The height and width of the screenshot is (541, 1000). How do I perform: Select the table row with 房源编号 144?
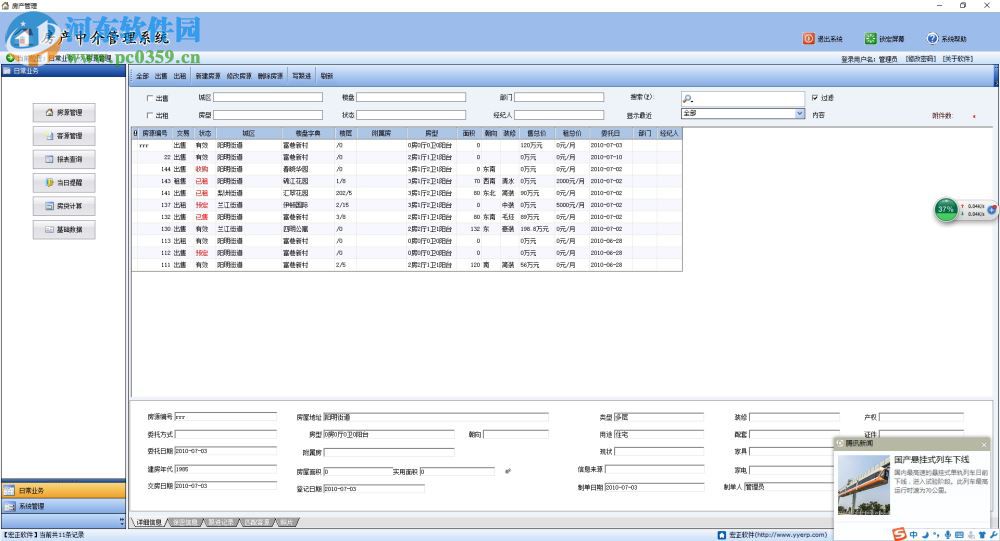[407, 169]
